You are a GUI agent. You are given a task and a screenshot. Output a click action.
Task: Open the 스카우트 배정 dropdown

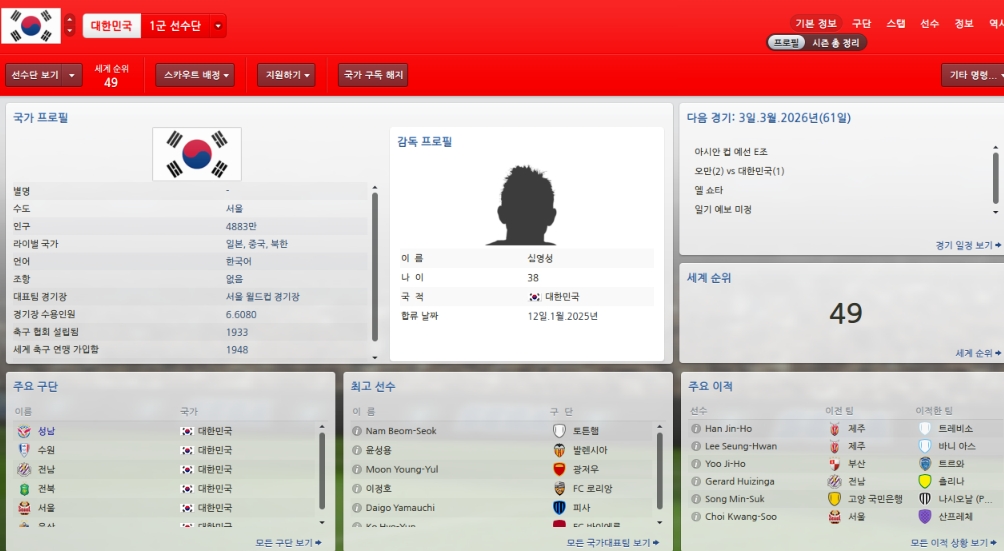[195, 75]
